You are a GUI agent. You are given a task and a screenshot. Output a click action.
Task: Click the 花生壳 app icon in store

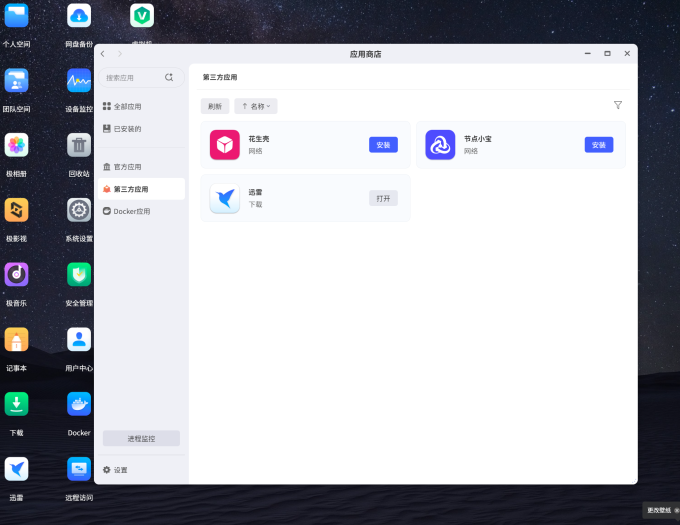click(x=225, y=145)
